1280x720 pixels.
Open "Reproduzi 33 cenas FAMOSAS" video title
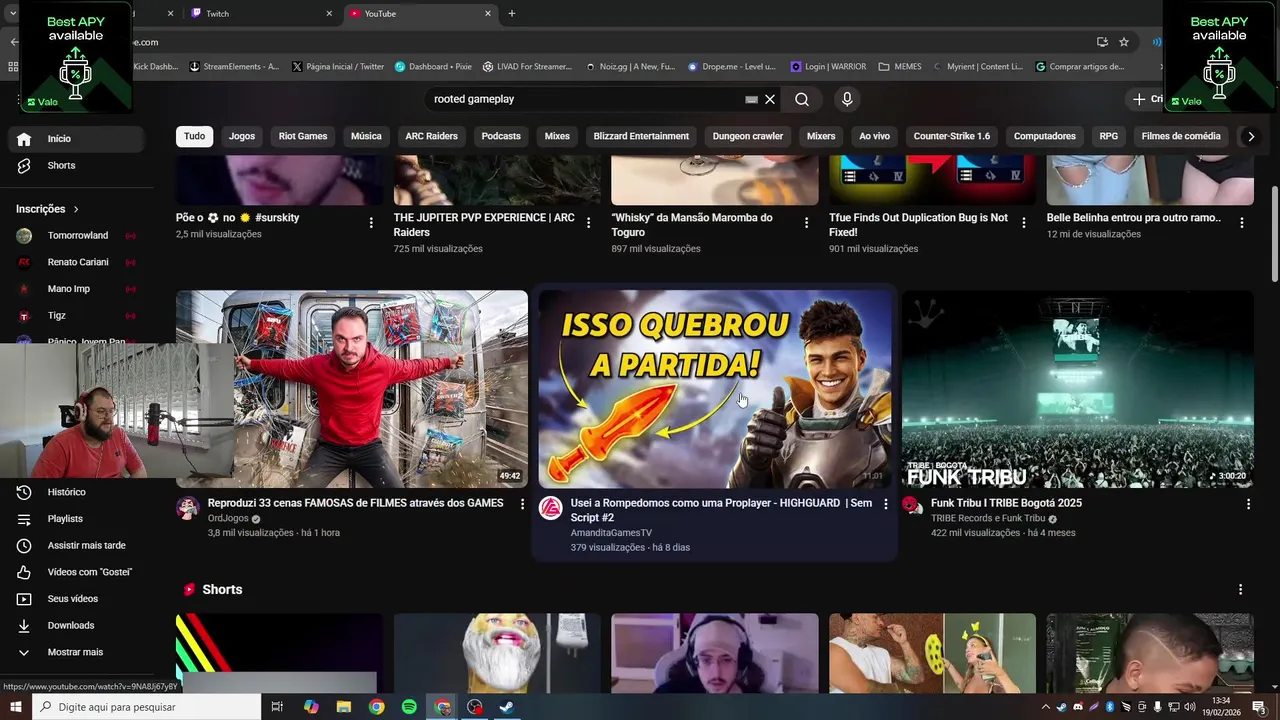[355, 503]
